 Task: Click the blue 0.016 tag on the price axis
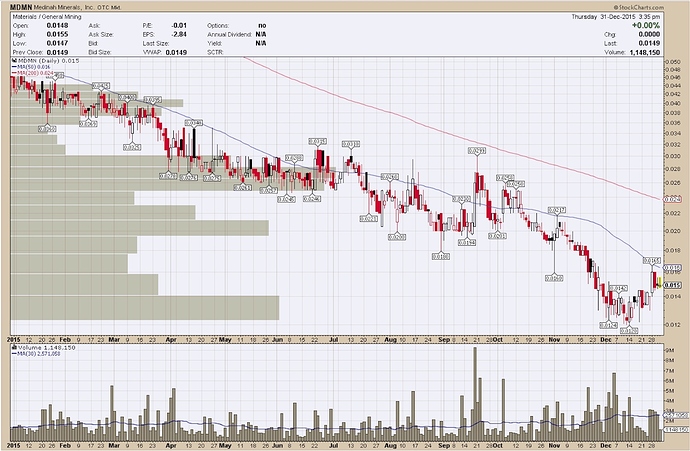point(672,268)
